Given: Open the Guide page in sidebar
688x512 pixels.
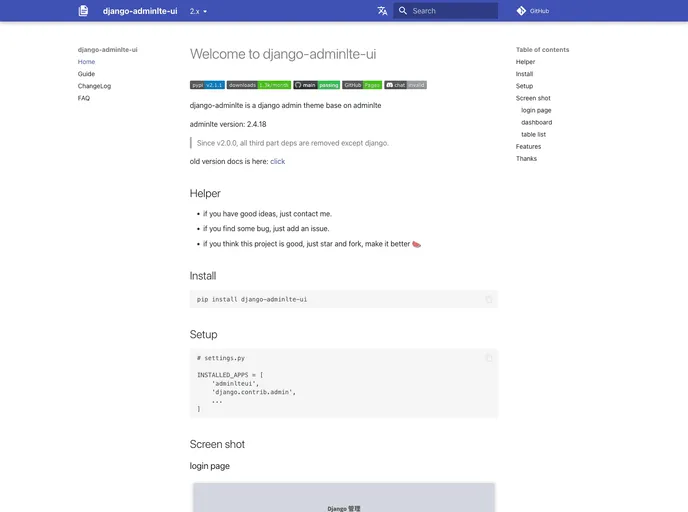Looking at the screenshot, I should [87, 74].
